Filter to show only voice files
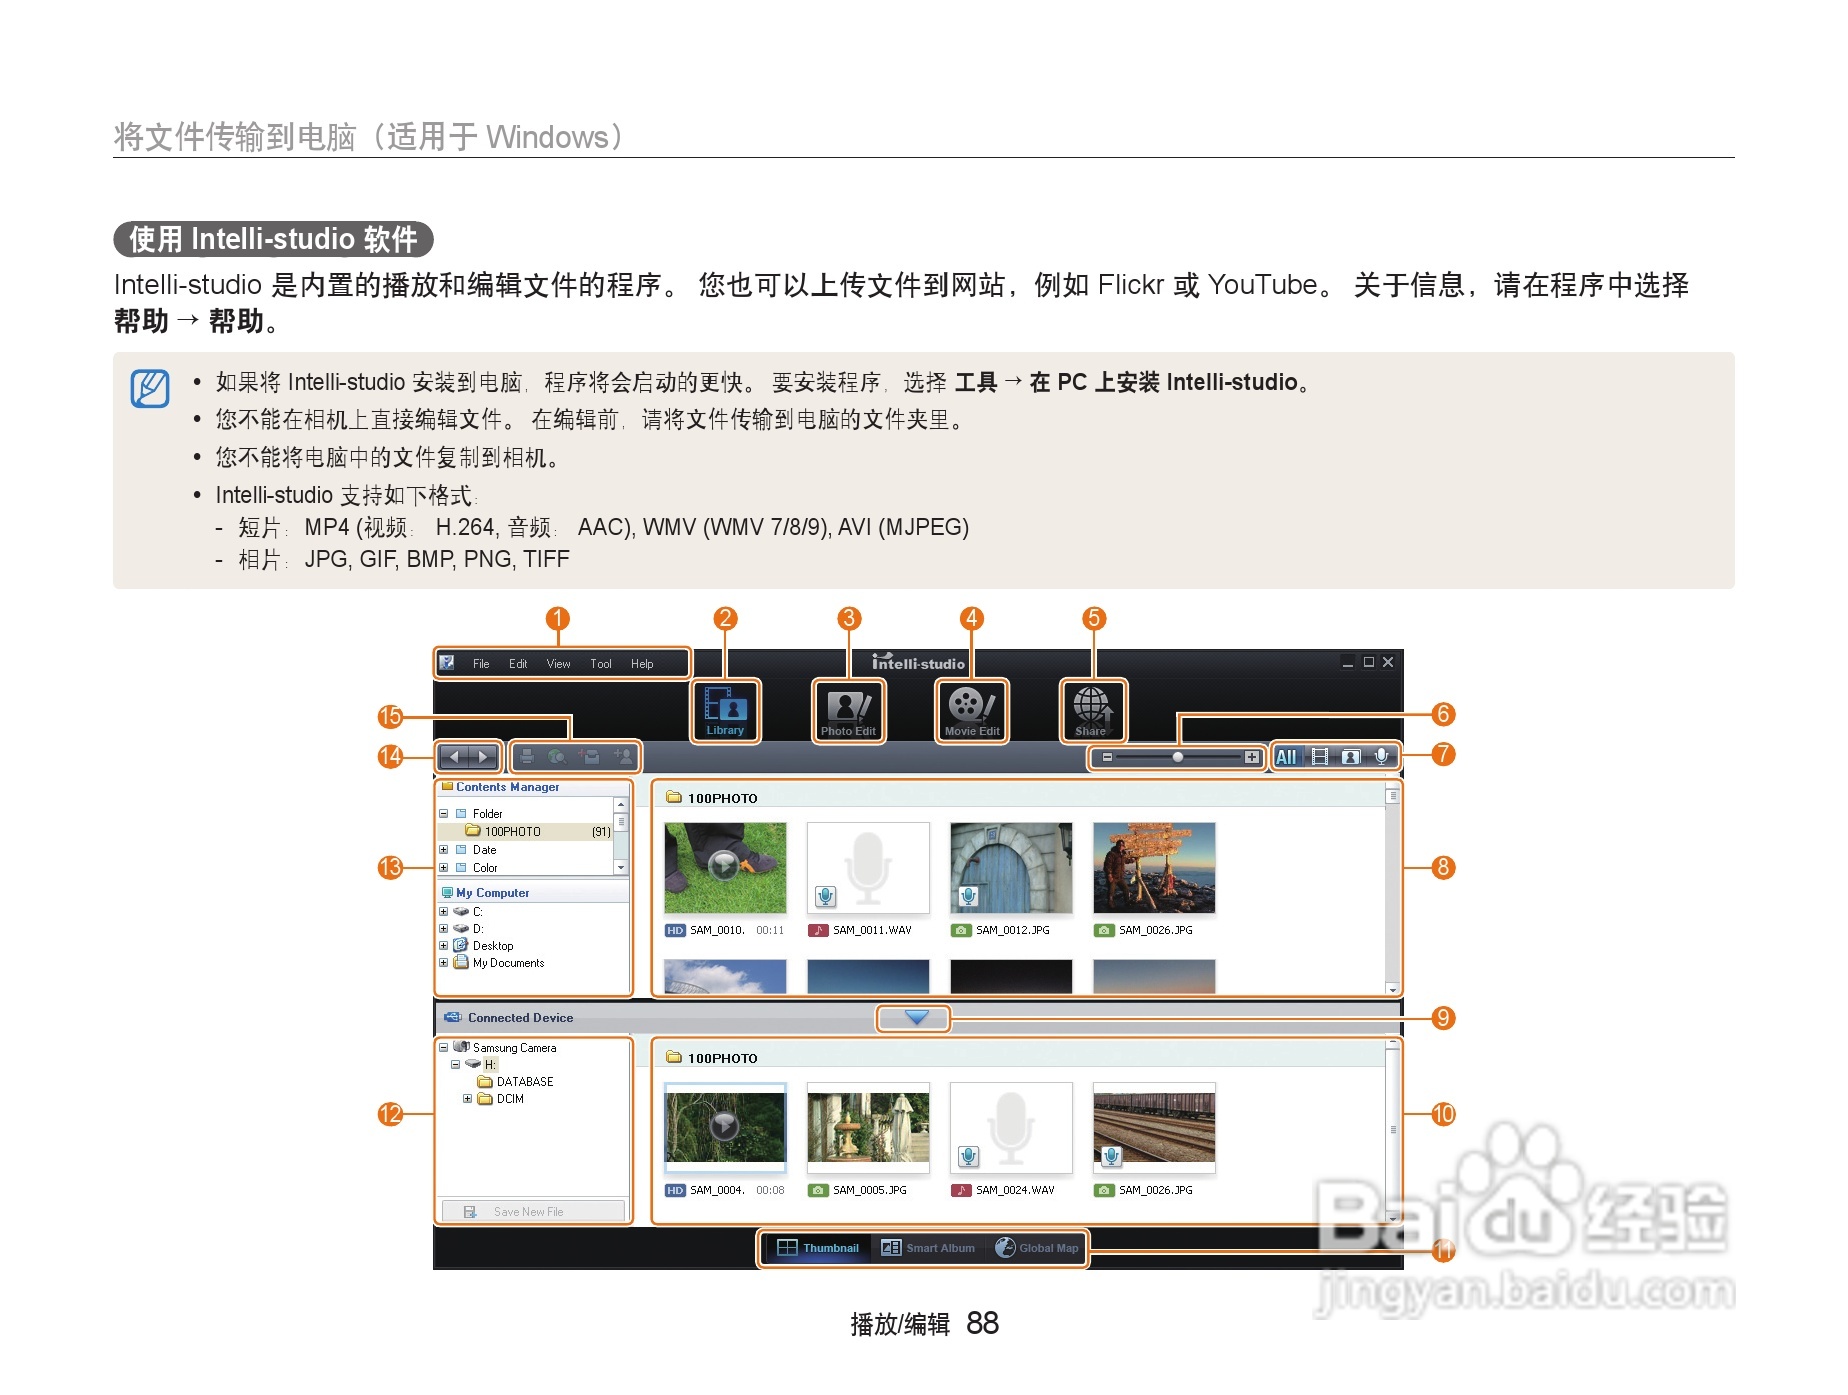 [x=1381, y=757]
